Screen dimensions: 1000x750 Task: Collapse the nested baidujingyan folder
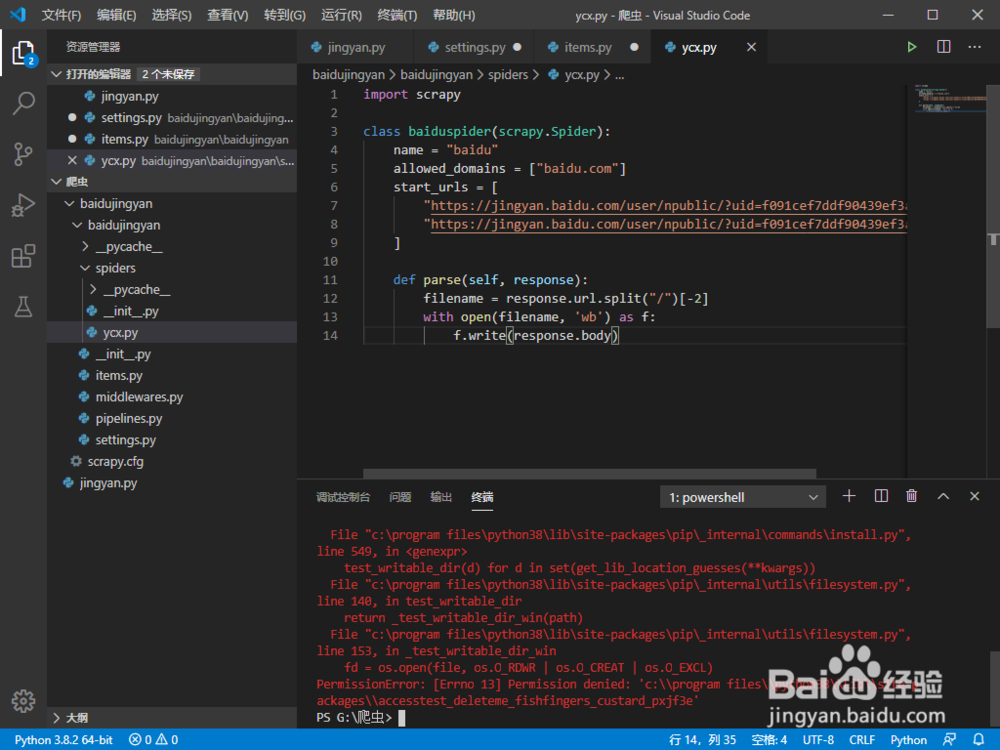(77, 225)
